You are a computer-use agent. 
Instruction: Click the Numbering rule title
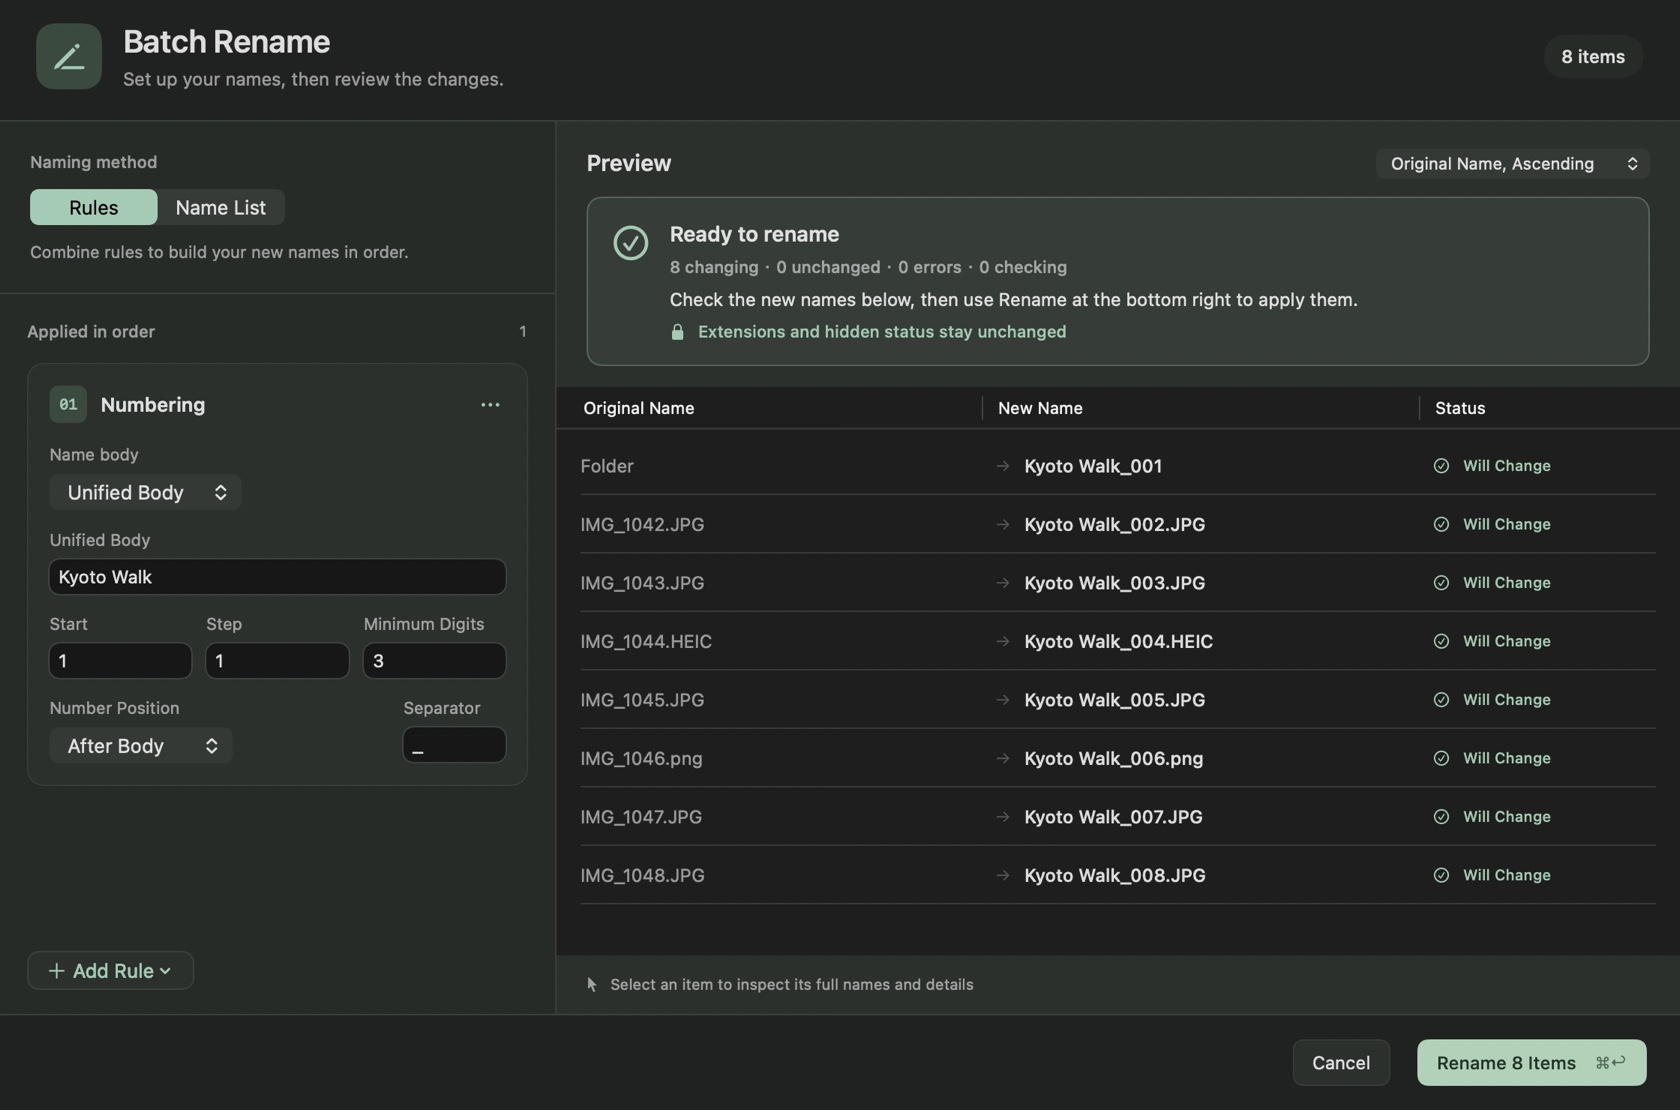pyautogui.click(x=153, y=404)
